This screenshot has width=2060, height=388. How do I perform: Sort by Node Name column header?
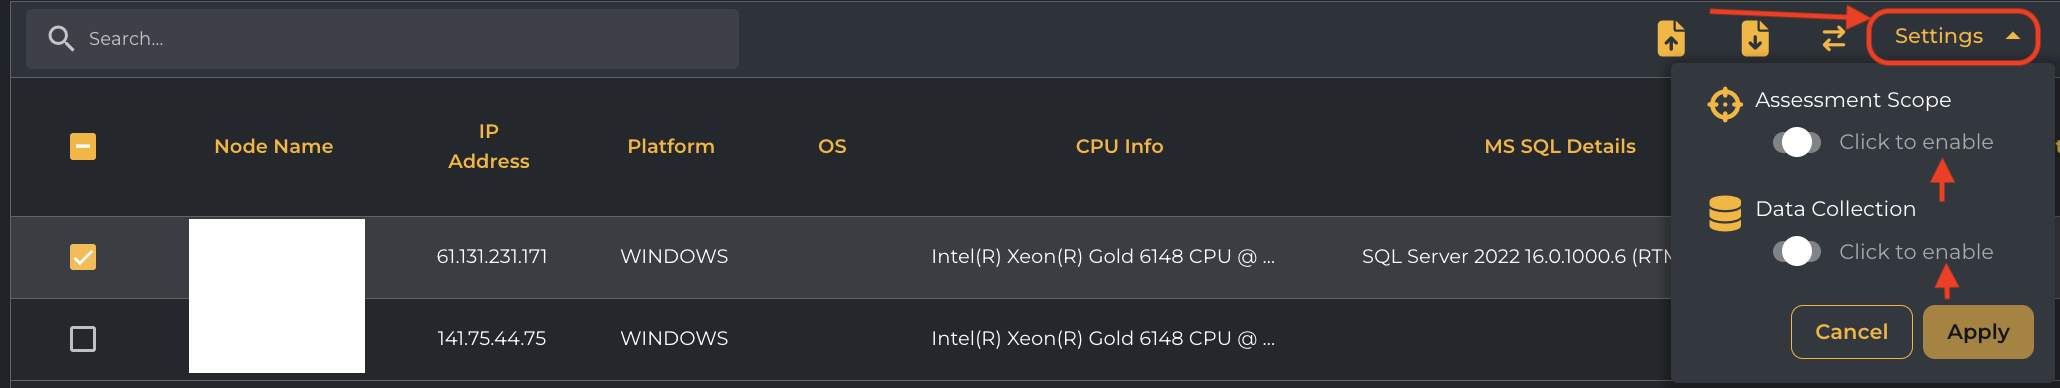(x=273, y=147)
